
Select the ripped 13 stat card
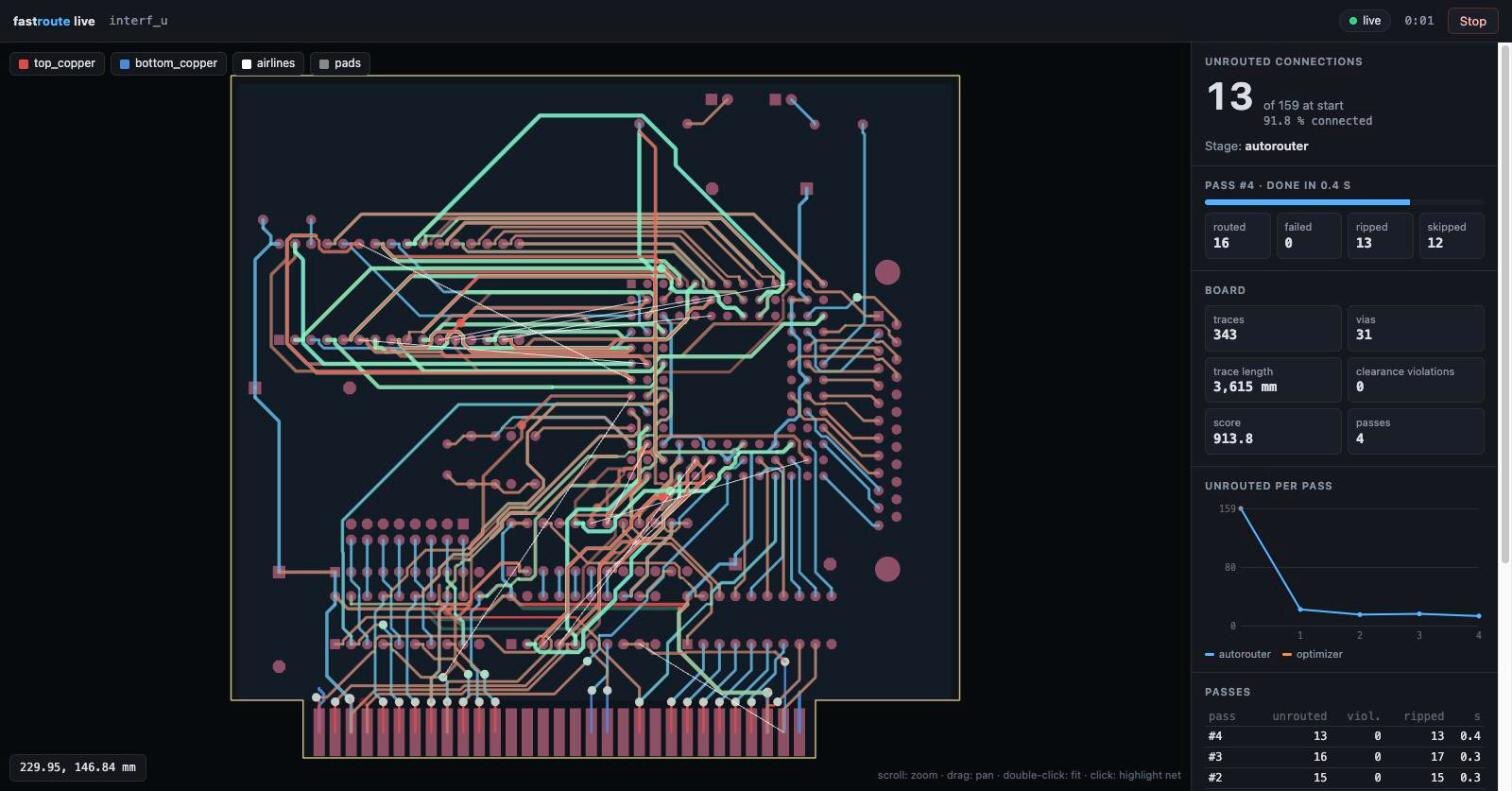1380,236
